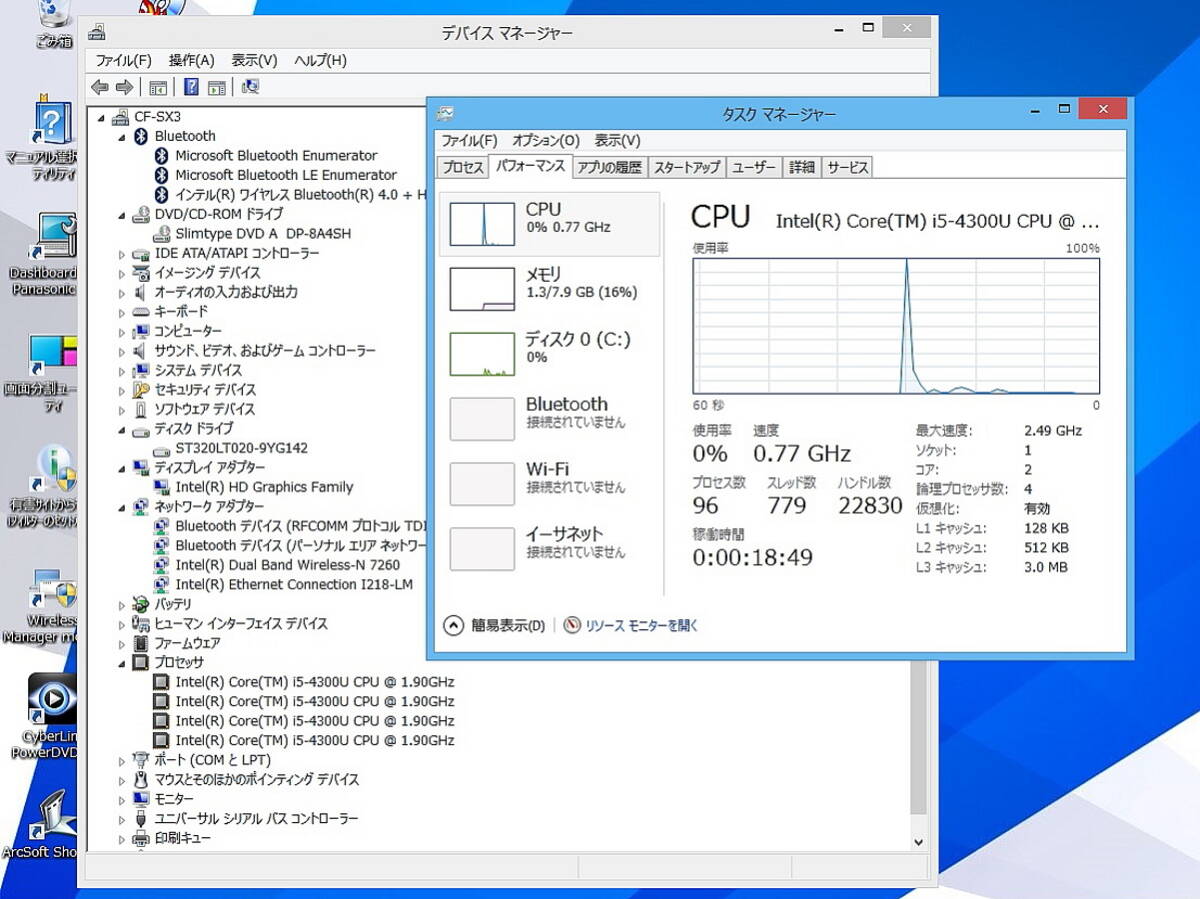Click Device Manager scrollbar down arrow
The height and width of the screenshot is (899, 1200).
click(x=920, y=842)
